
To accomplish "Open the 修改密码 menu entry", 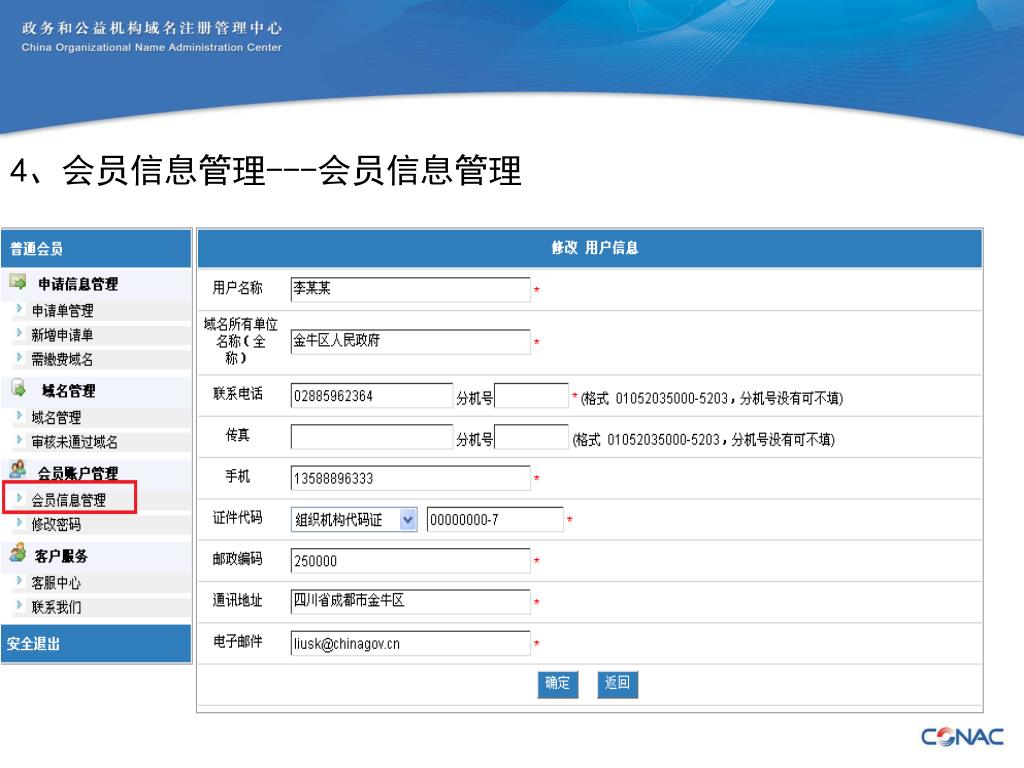I will click(56, 524).
